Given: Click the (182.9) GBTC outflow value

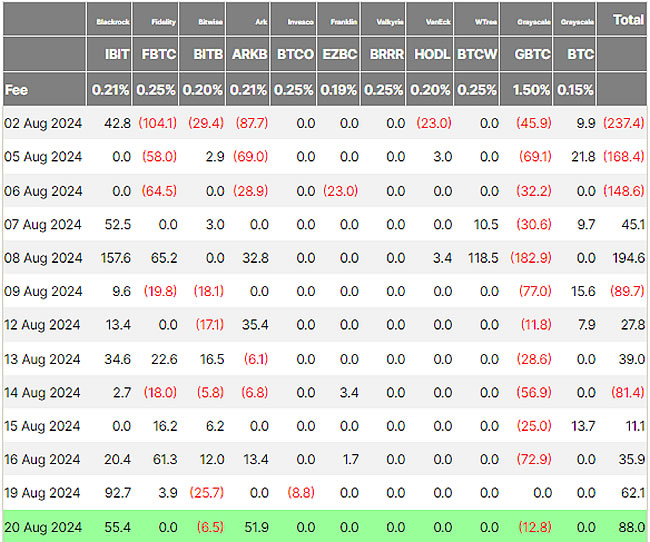Looking at the screenshot, I should click(530, 258).
